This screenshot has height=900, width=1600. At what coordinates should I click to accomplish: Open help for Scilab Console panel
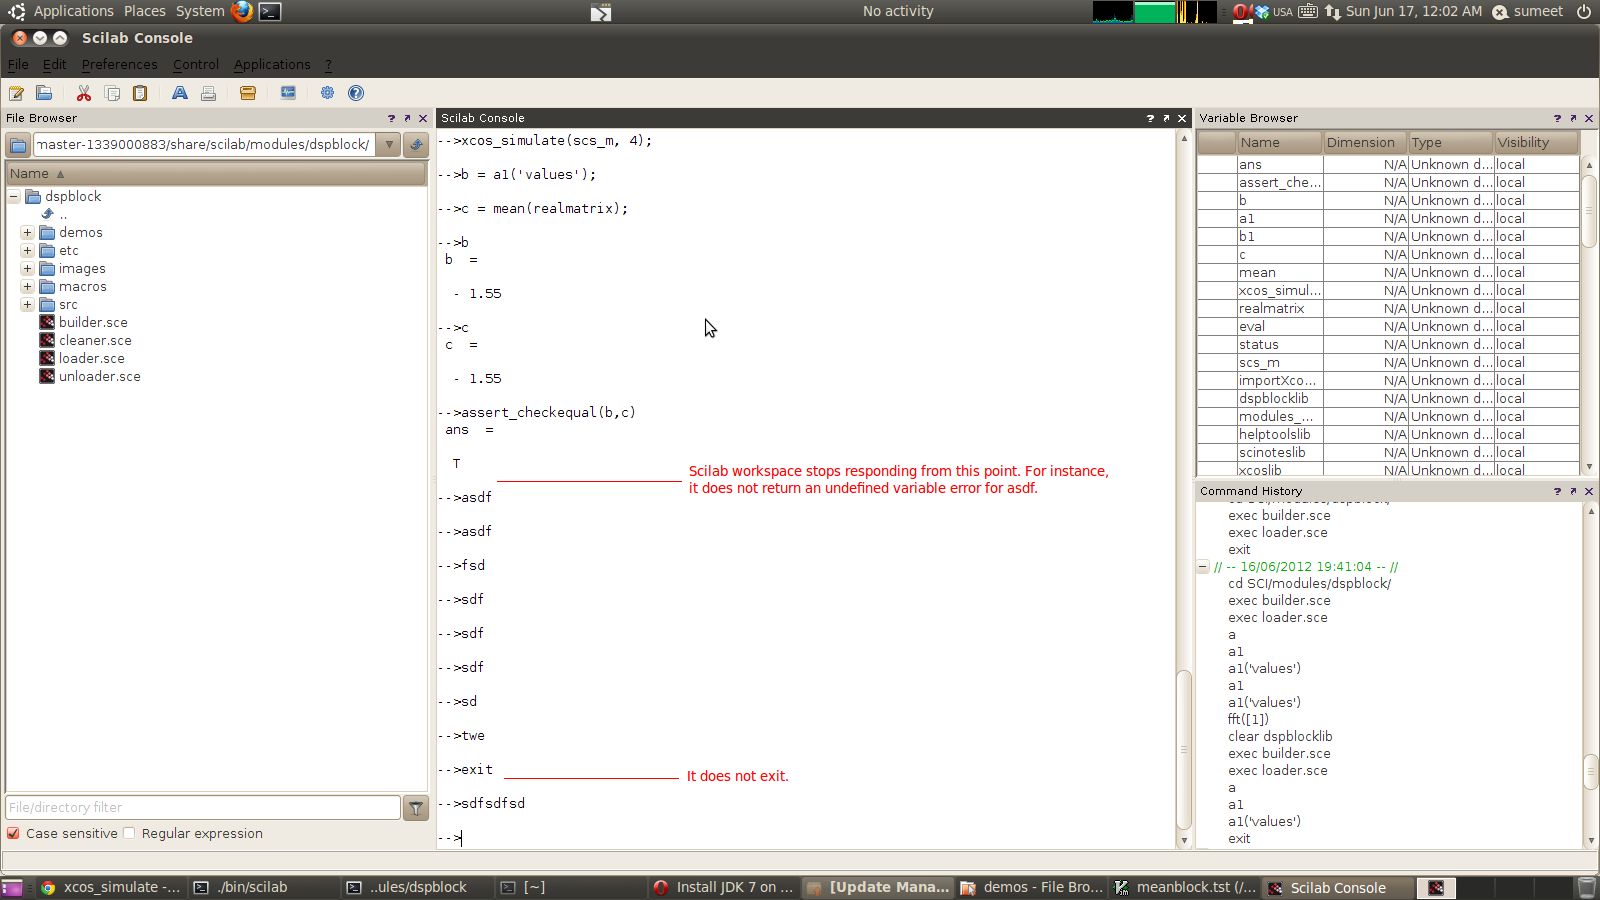[x=1150, y=118]
